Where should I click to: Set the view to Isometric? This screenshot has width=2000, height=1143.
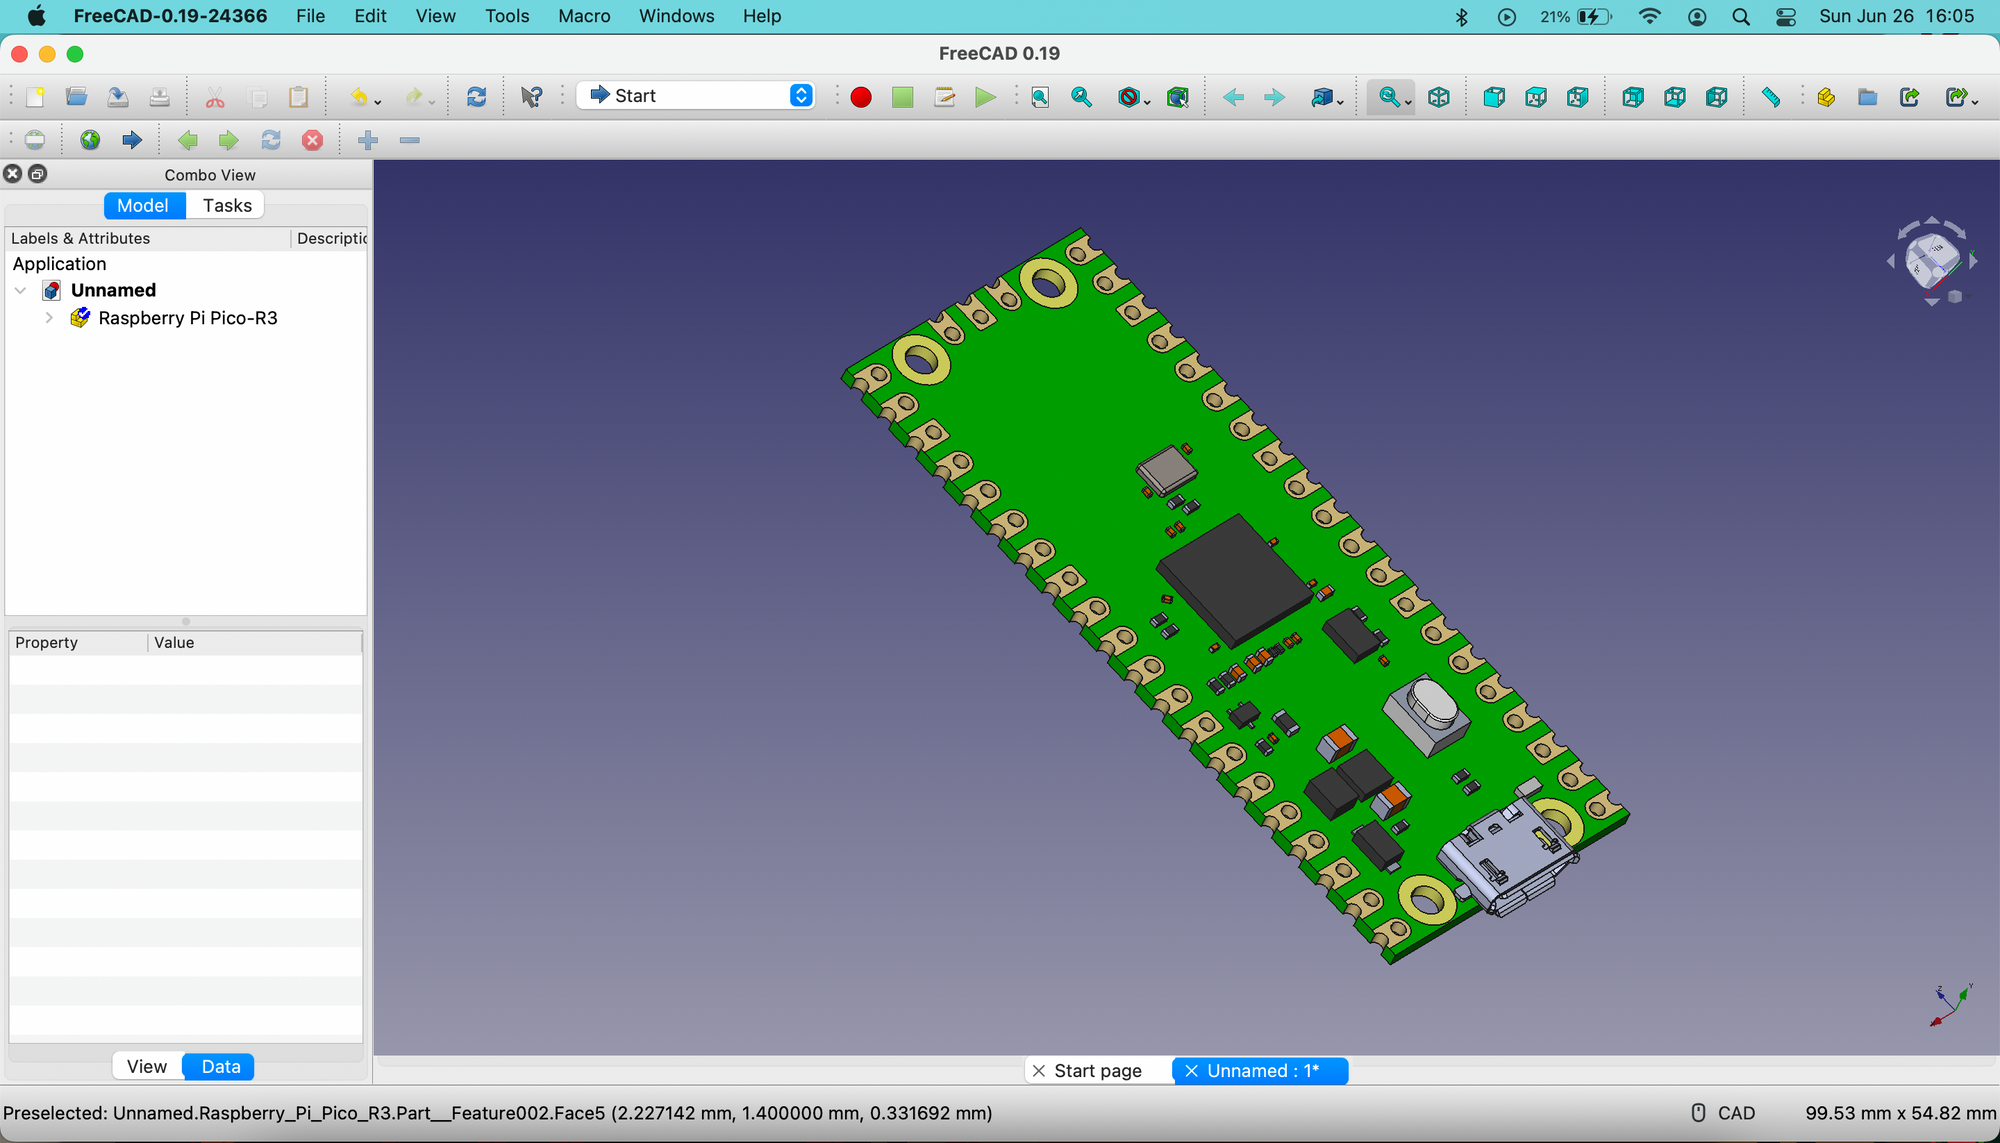point(1438,97)
